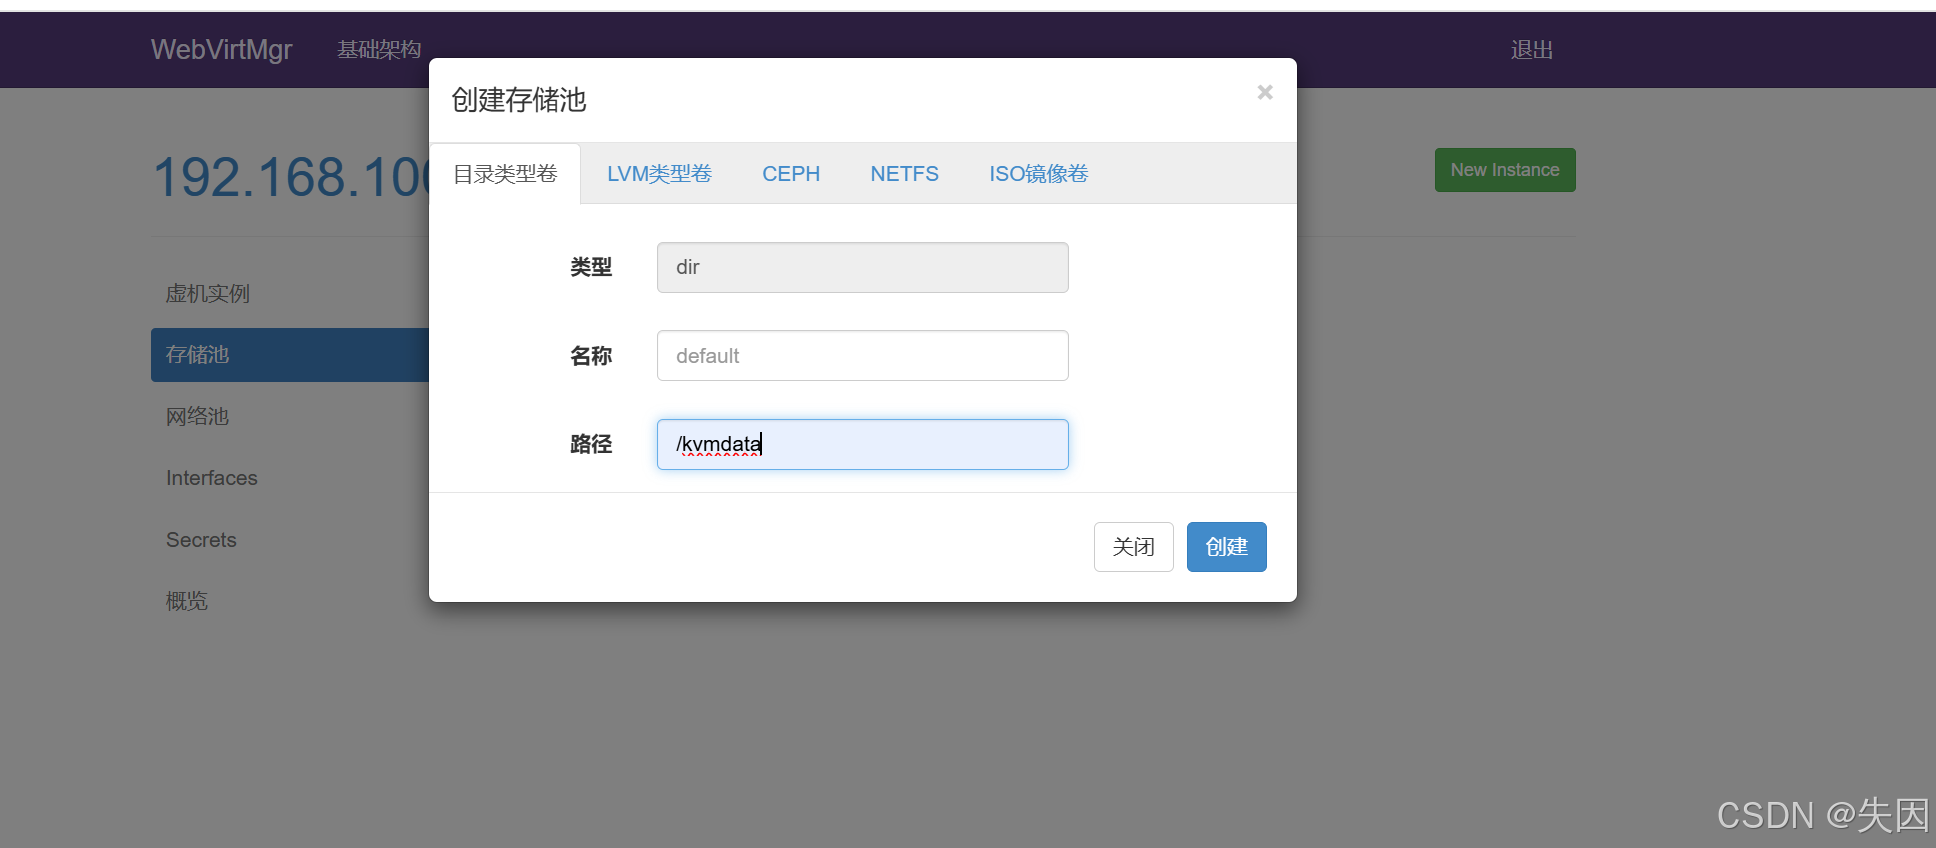Image resolution: width=1936 pixels, height=848 pixels.
Task: Click the 路径 field containing /kvmdata
Action: 862,444
